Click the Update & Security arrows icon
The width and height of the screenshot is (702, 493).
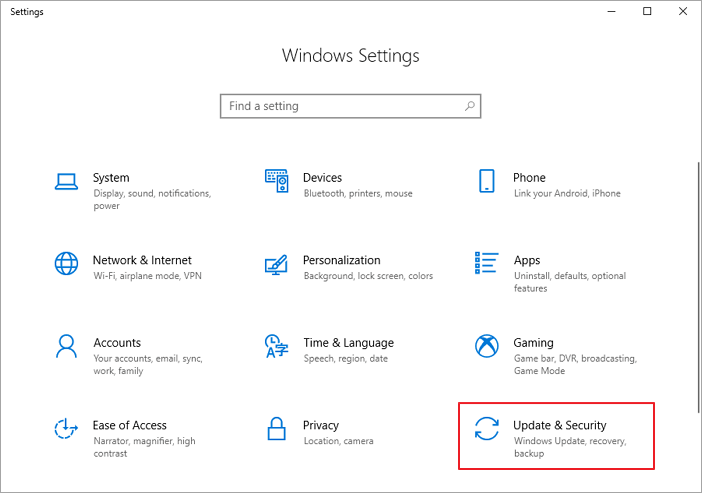[487, 429]
